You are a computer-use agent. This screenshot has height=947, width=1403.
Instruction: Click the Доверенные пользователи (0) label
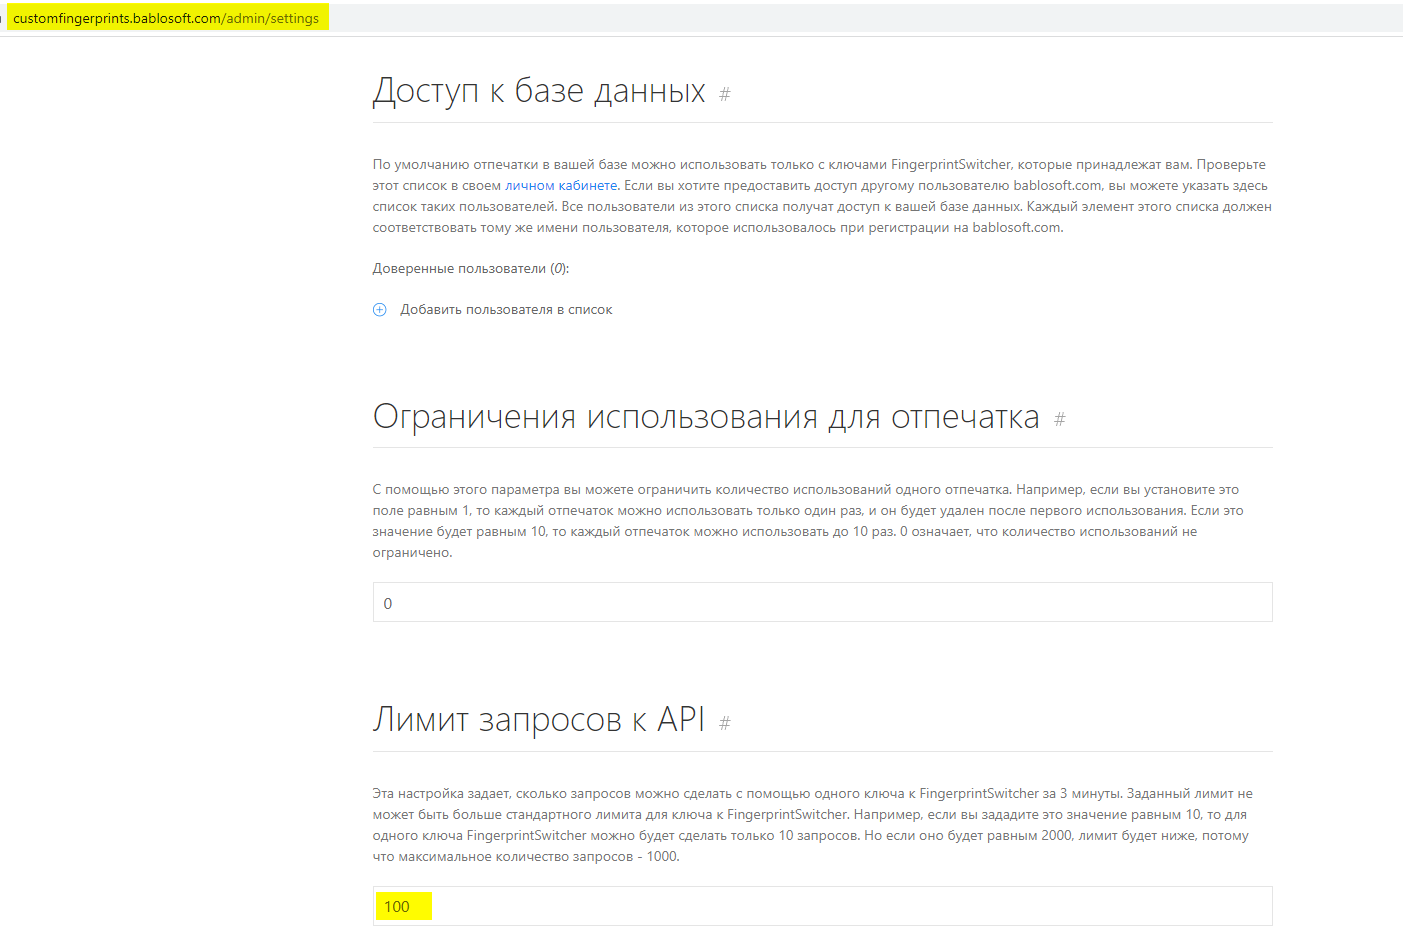point(470,269)
